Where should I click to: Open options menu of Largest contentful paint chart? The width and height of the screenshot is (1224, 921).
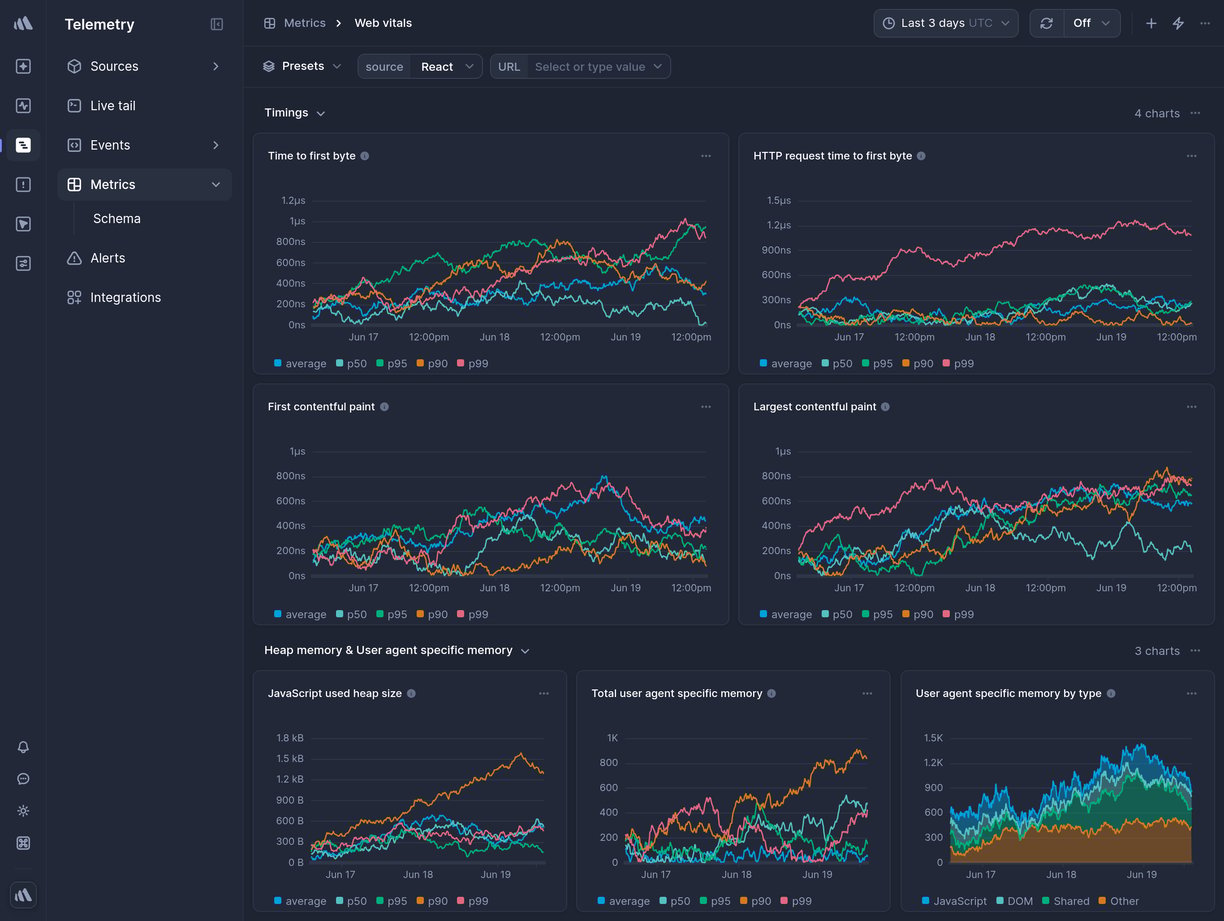1191,407
